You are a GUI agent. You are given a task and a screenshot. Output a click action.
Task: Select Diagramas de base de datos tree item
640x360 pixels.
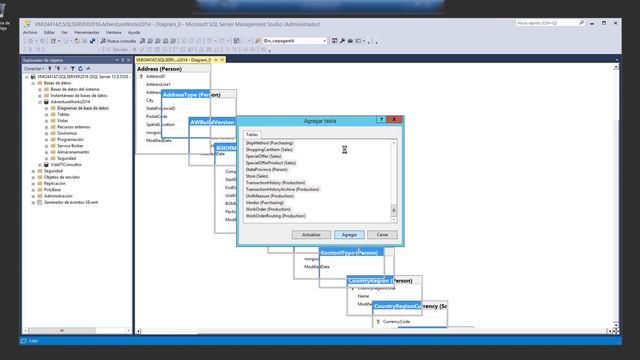(83, 108)
